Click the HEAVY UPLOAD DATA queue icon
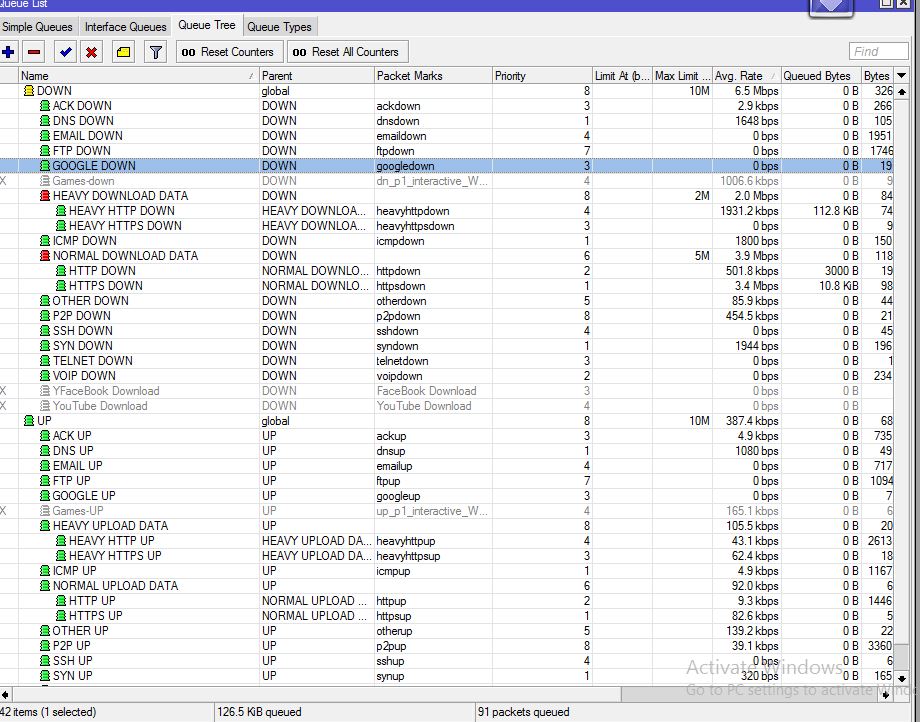This screenshot has width=920, height=722. pos(45,526)
